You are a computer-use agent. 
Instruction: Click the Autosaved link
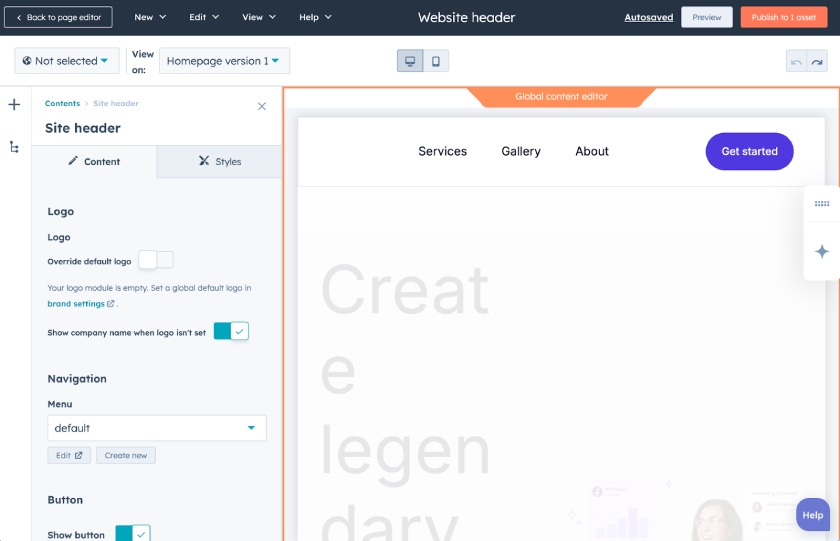649,17
